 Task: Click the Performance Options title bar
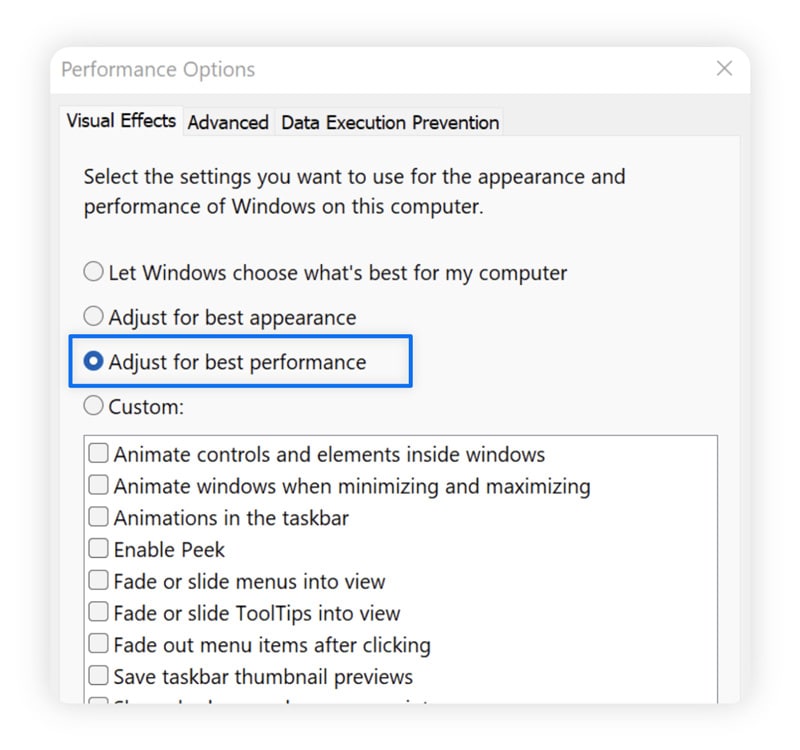[300, 69]
